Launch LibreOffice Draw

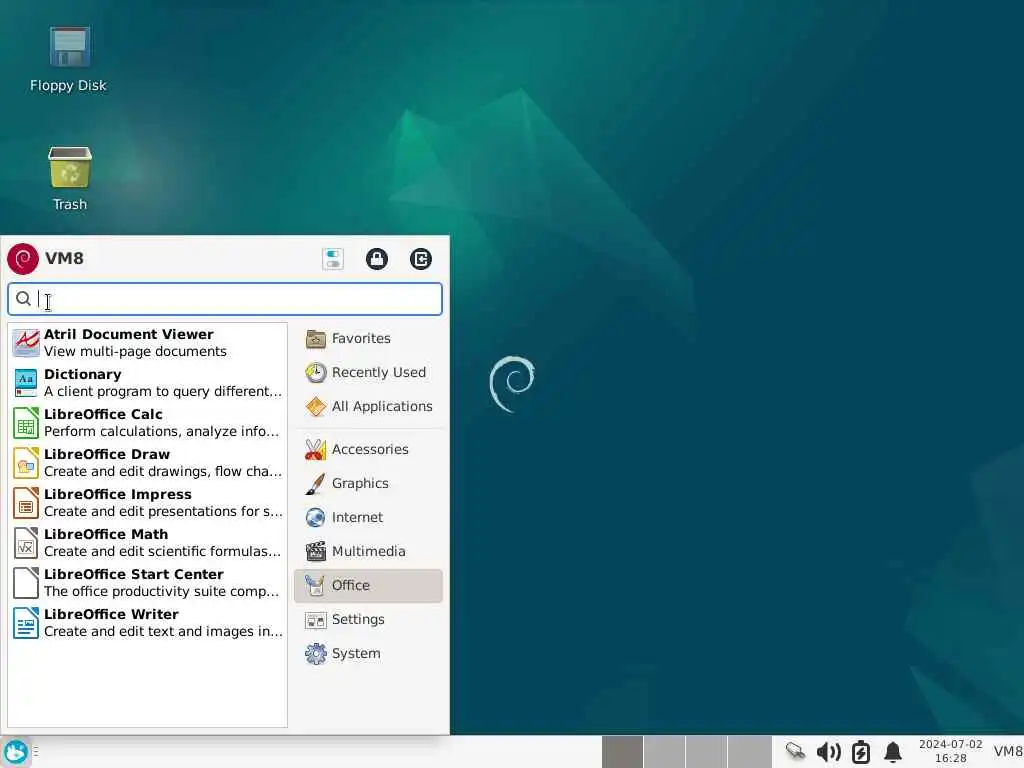pos(148,462)
